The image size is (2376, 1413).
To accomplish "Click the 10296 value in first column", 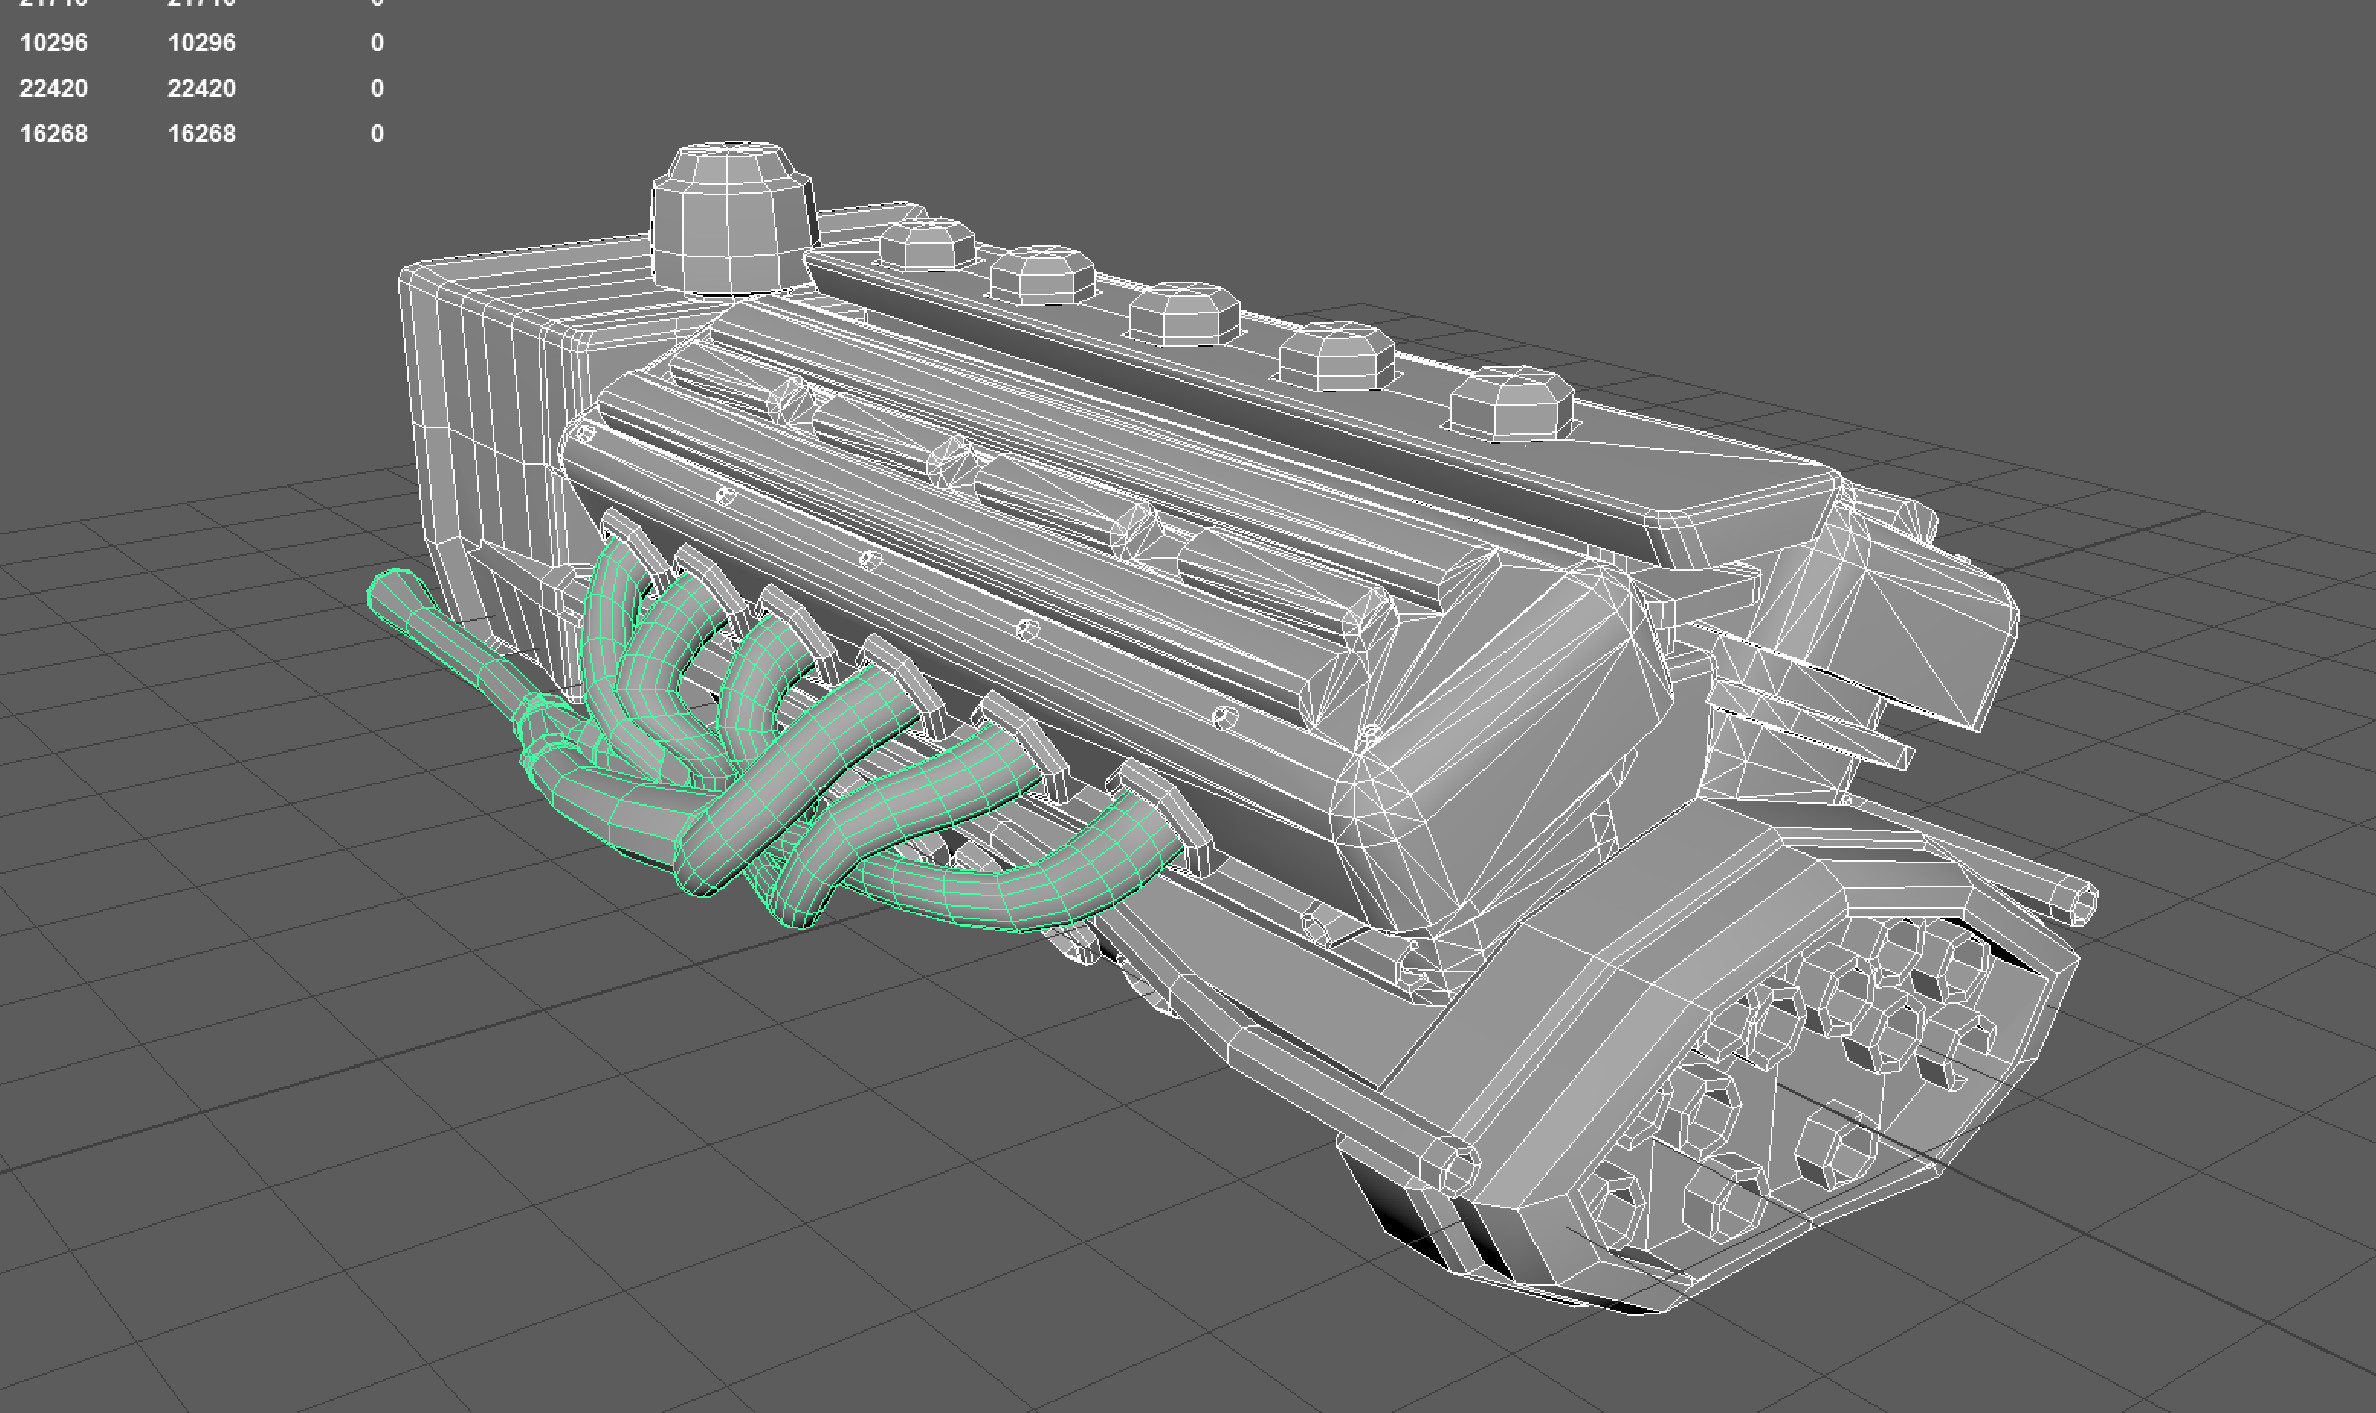I will (54, 43).
